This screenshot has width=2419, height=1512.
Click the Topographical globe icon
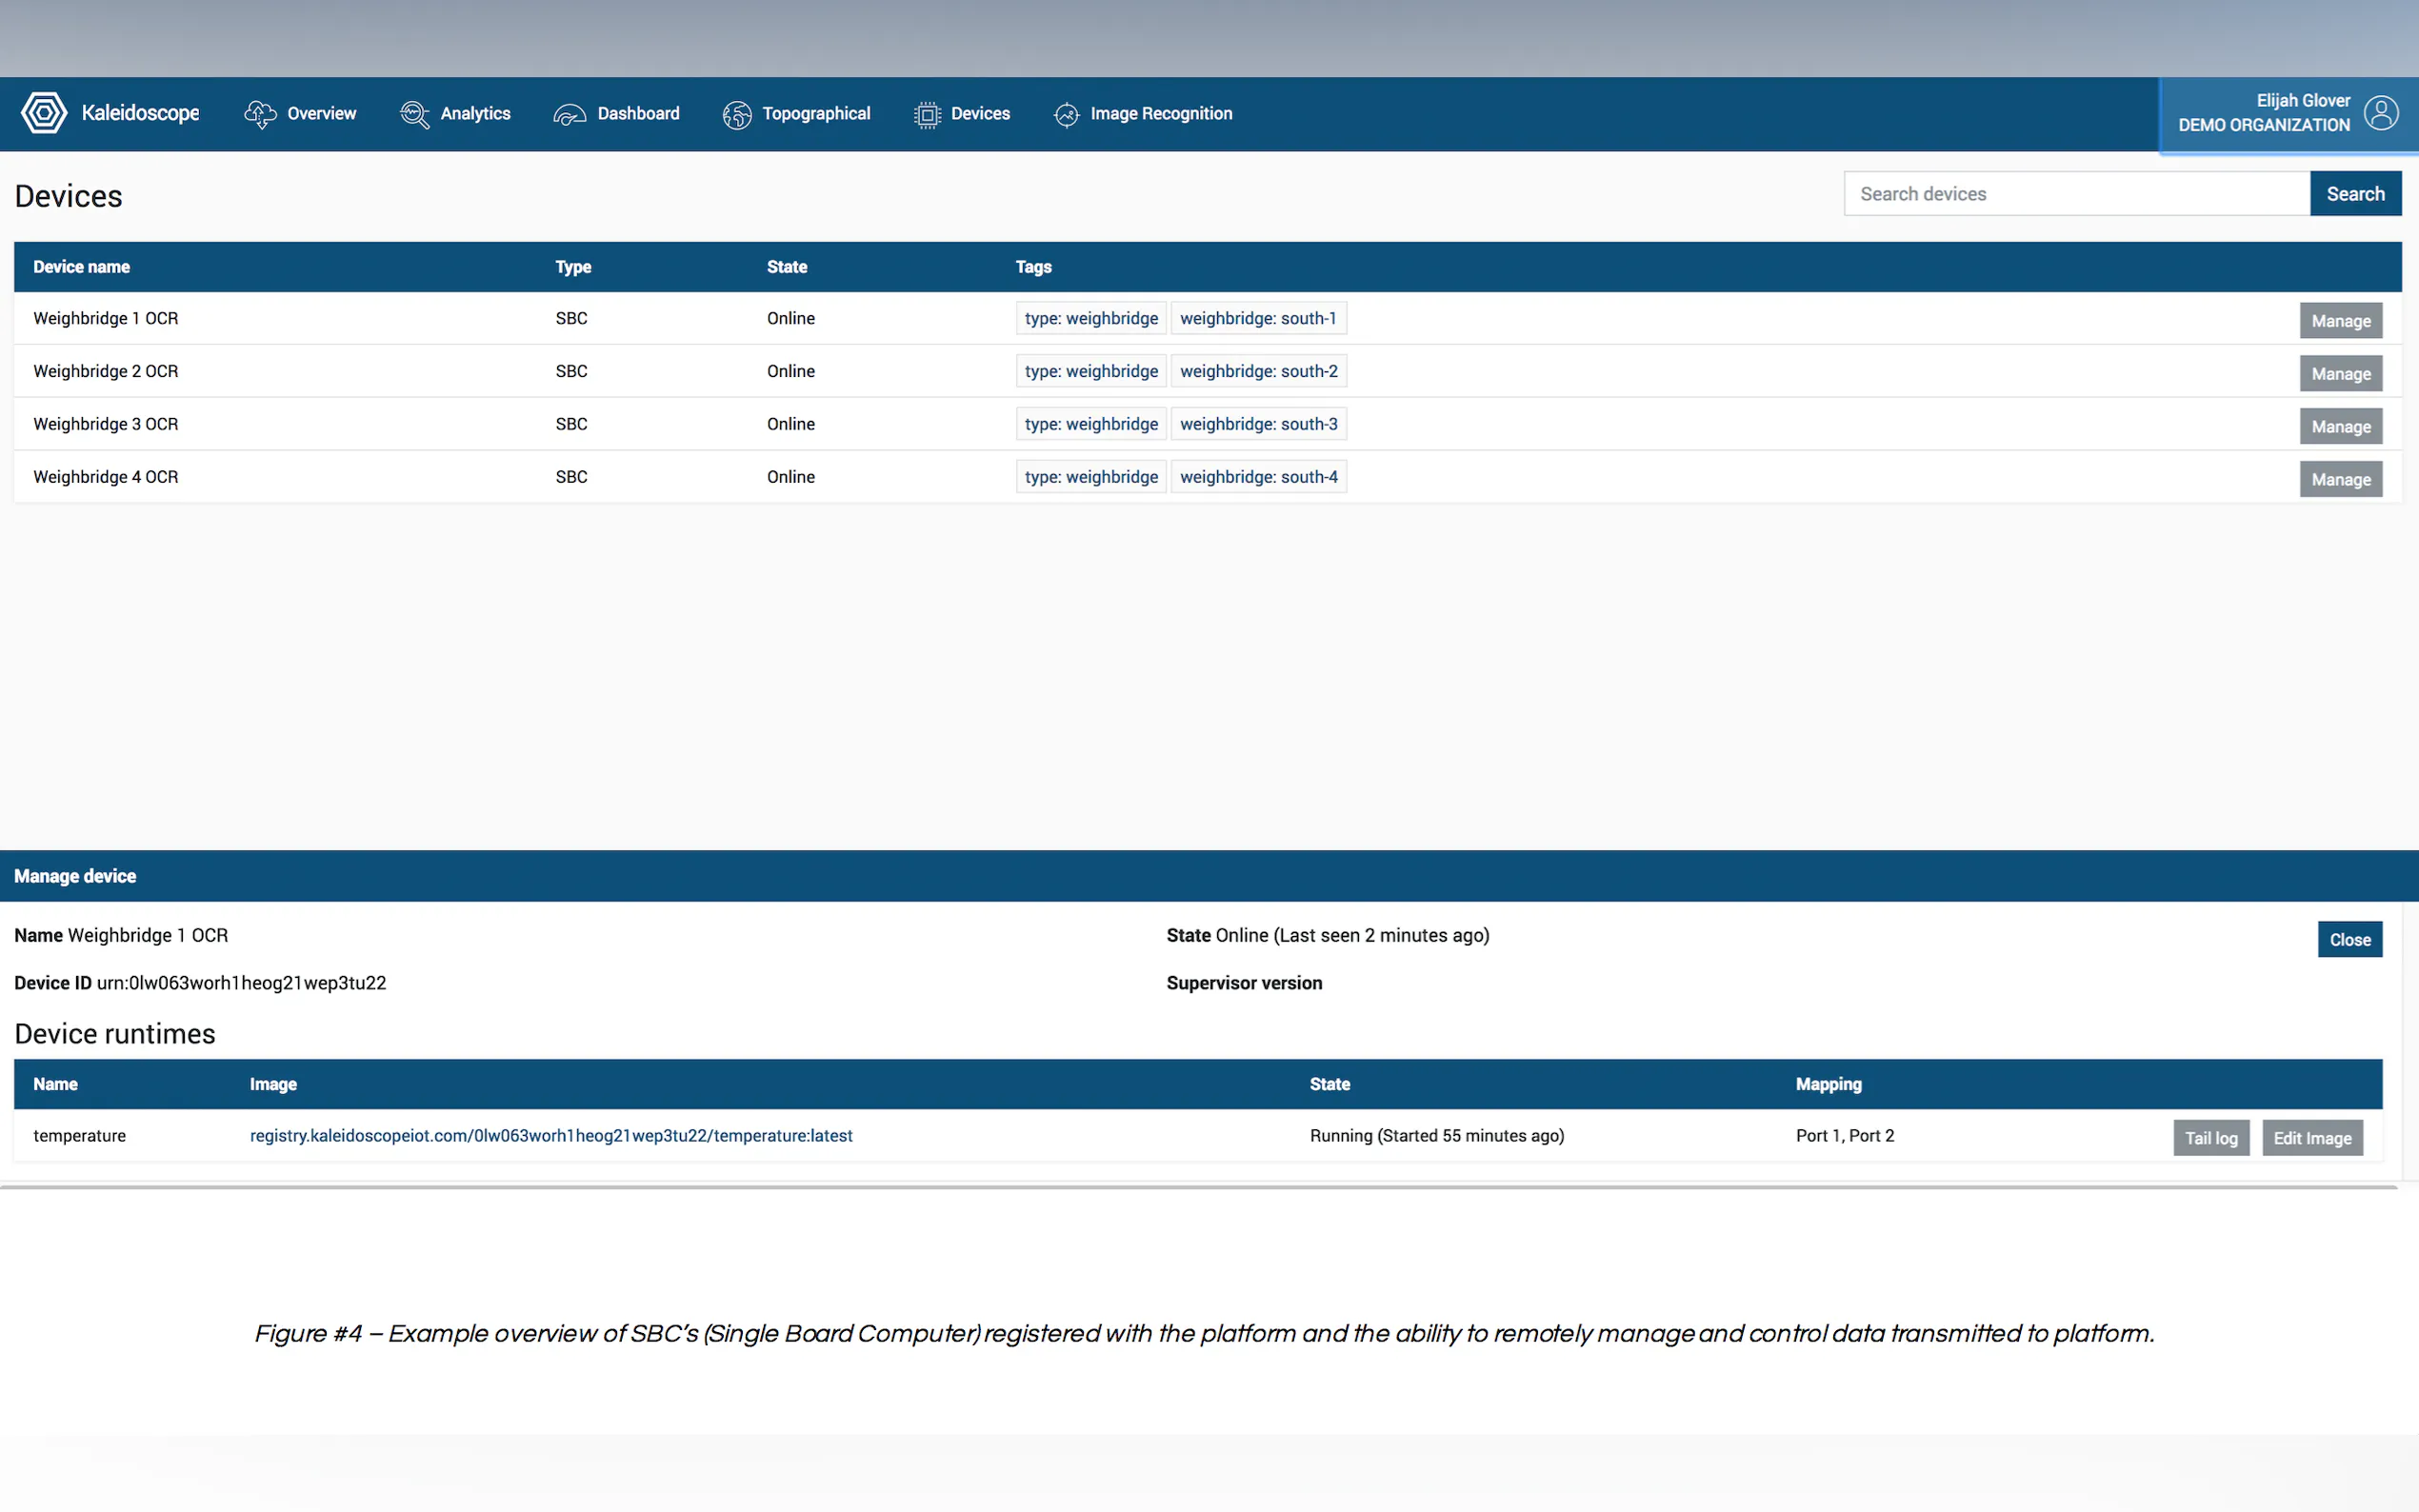[737, 114]
